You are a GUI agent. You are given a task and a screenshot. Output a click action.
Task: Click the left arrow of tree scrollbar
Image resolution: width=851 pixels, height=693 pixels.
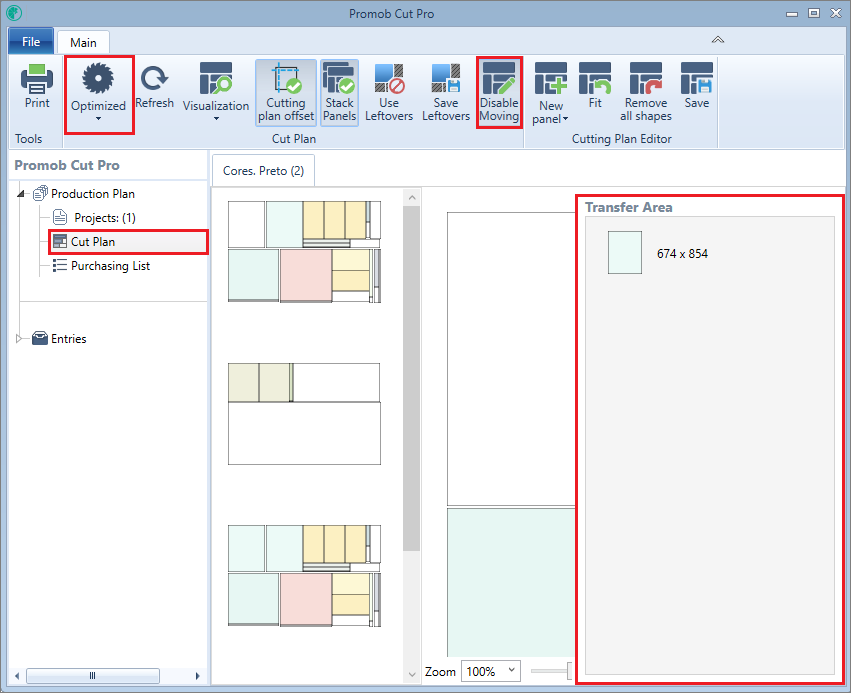click(17, 676)
